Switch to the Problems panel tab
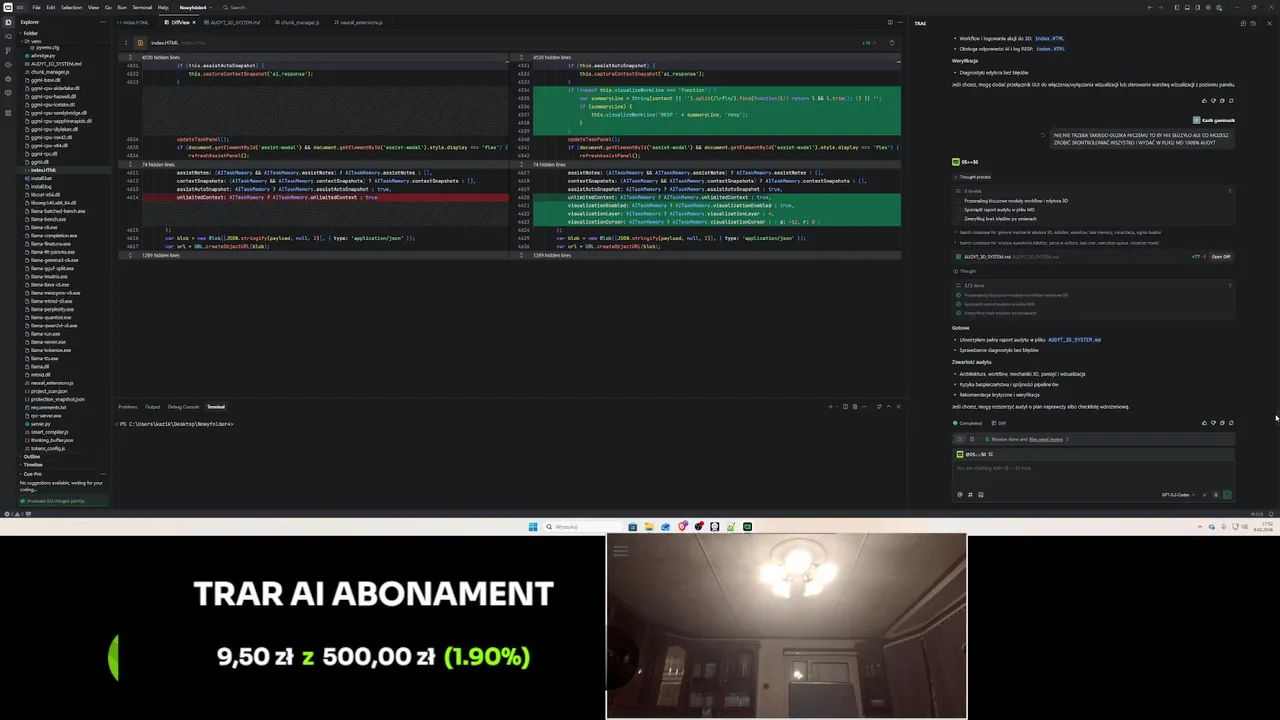The height and width of the screenshot is (720, 1280). pos(127,407)
